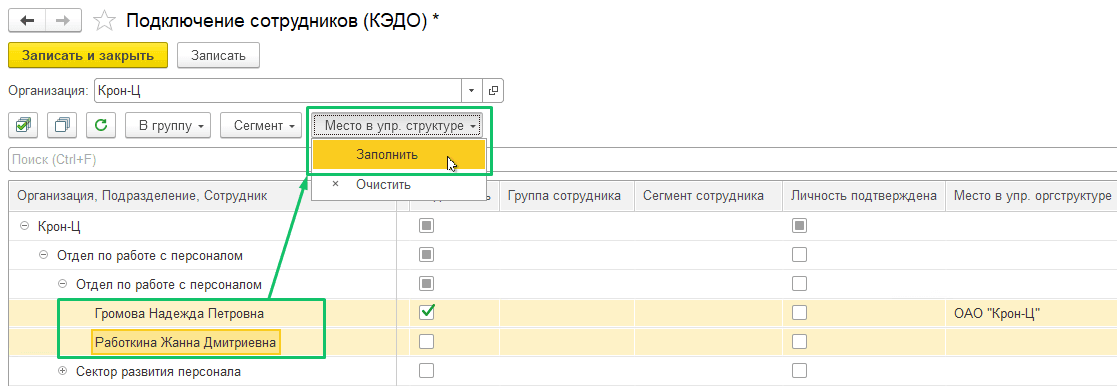Screen dimensions: 1117x386
Task: Click the uncheck all rows icon
Action: (62, 125)
